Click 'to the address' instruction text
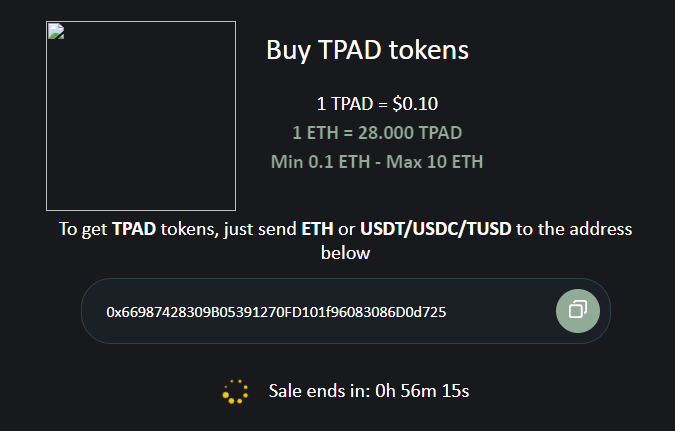 click(x=574, y=229)
